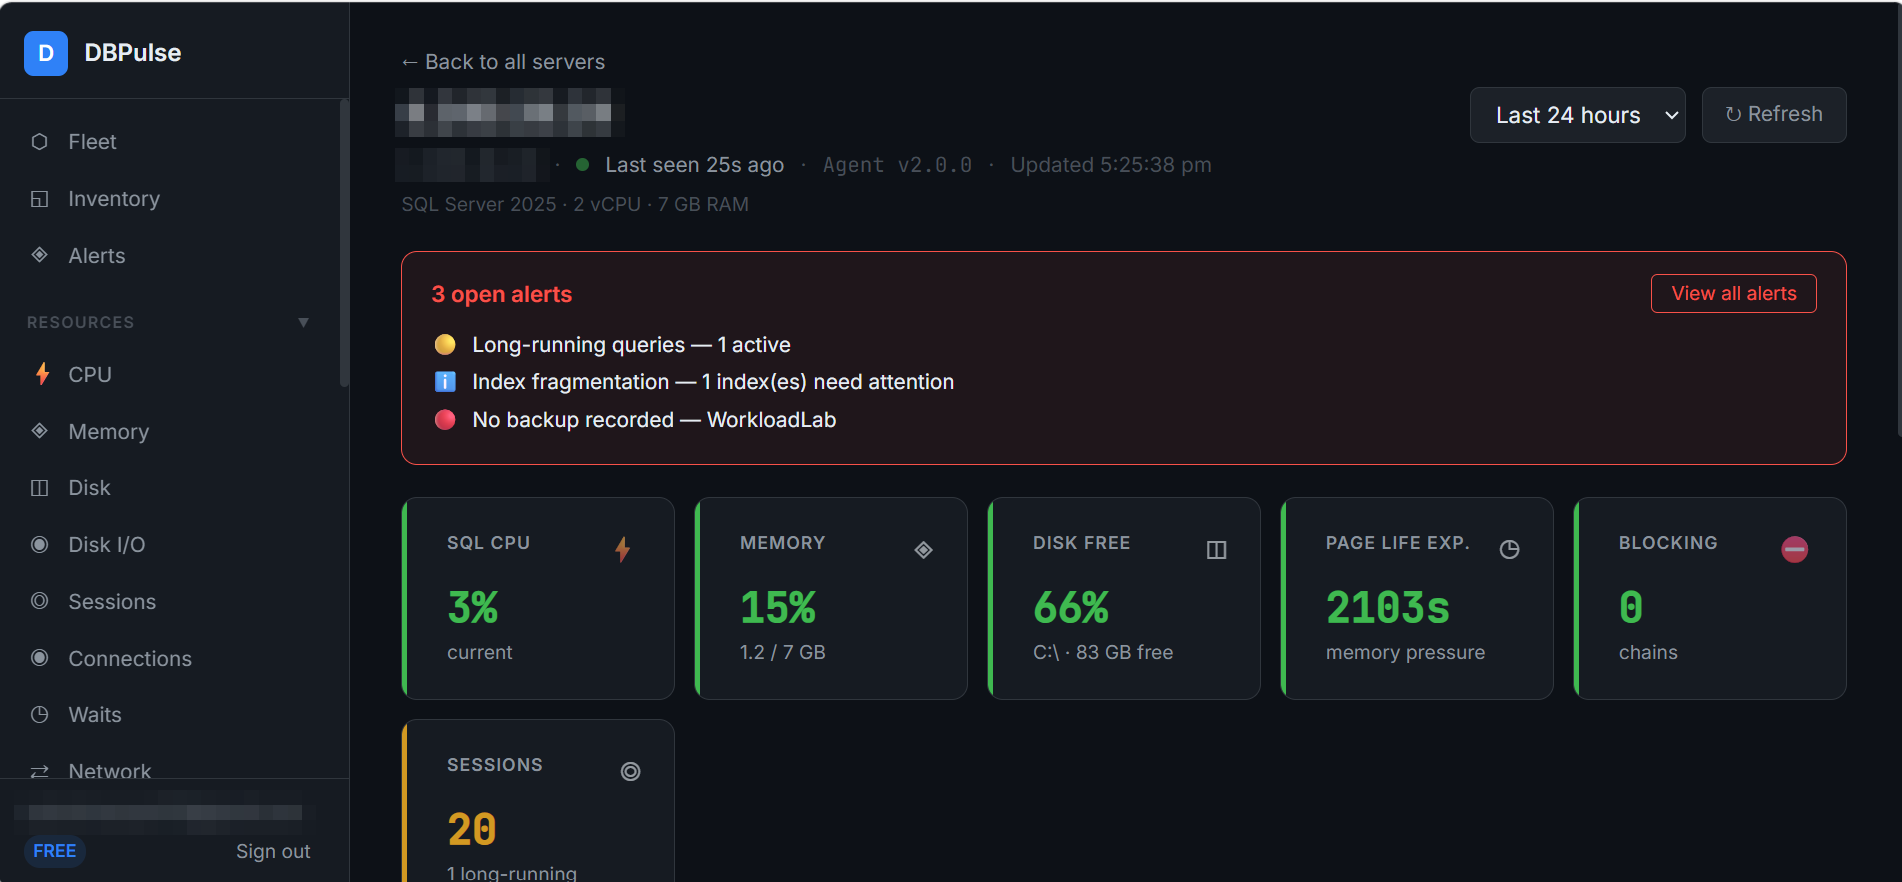Select Disk I/O under Resources
This screenshot has height=882, width=1902.
coord(107,545)
